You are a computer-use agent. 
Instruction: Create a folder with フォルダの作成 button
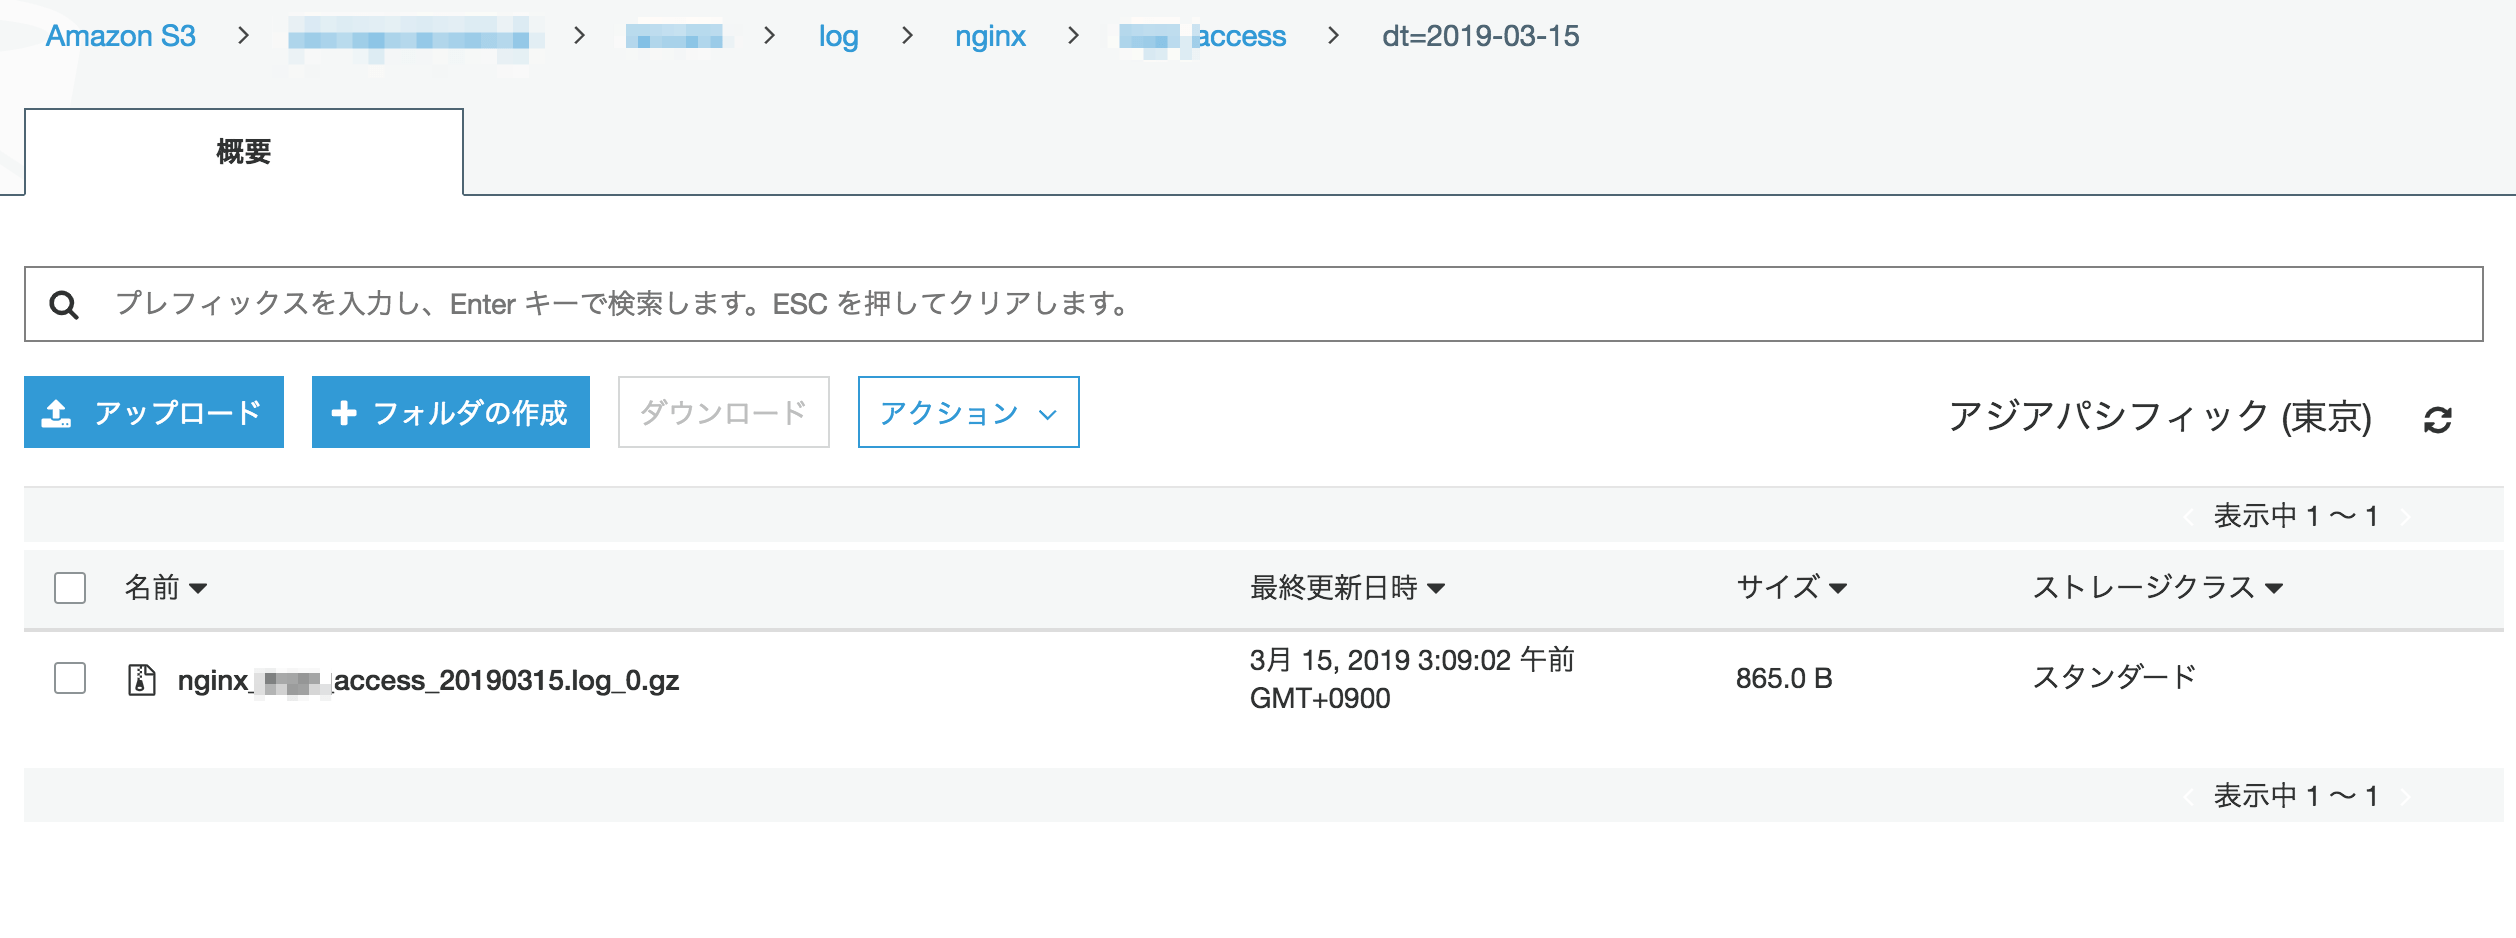coord(451,413)
